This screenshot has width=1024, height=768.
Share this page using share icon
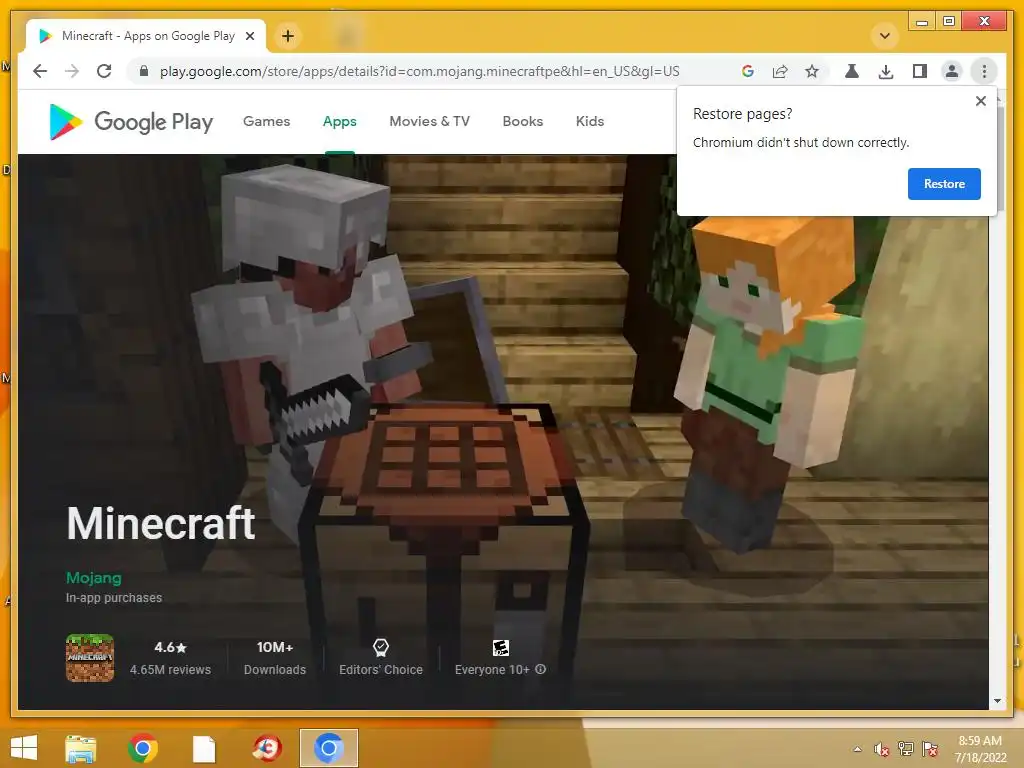(780, 71)
